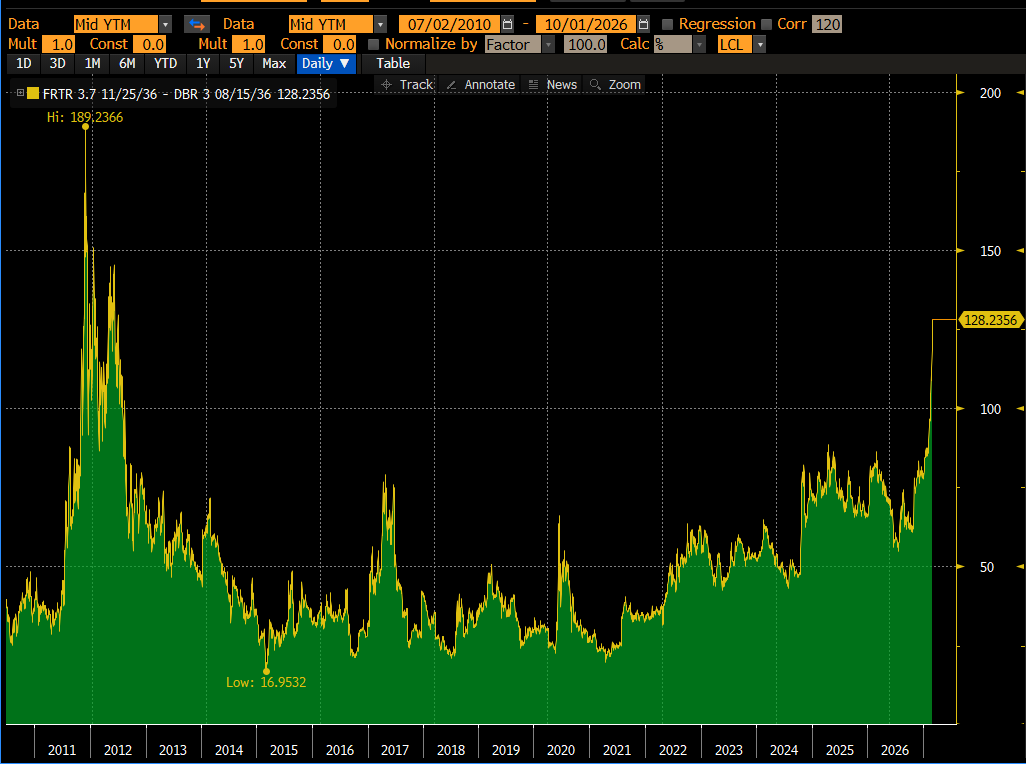Expand the legend plus box
Image resolution: width=1026 pixels, height=764 pixels.
click(x=20, y=93)
